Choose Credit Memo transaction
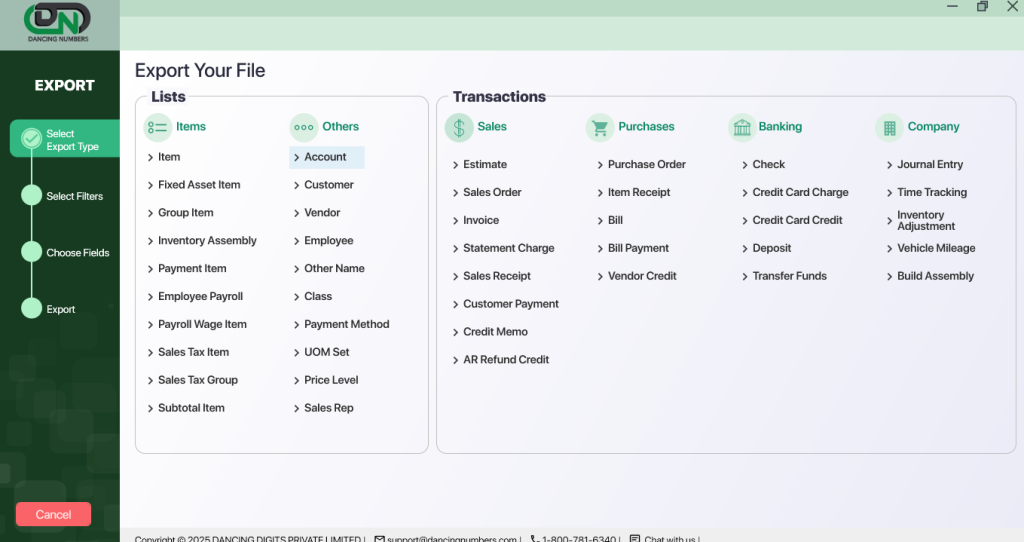 (496, 332)
